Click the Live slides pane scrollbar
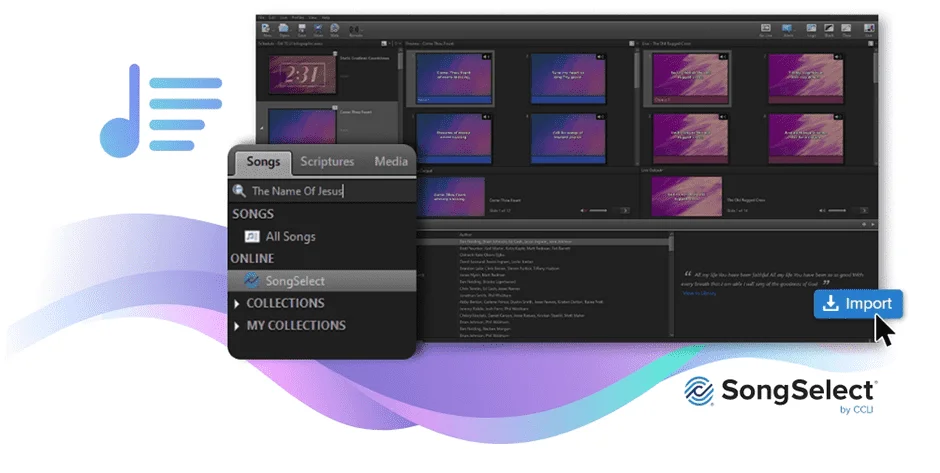Viewport: 940px width, 473px height. point(875,105)
